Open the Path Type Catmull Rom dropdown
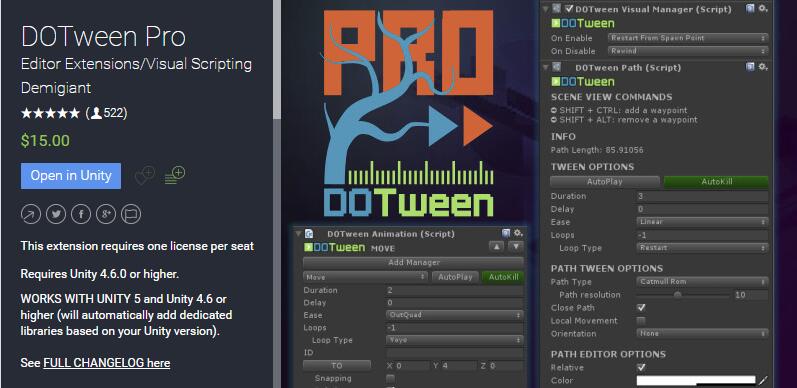Screen dimensions: 797x388 pyautogui.click(x=702, y=282)
